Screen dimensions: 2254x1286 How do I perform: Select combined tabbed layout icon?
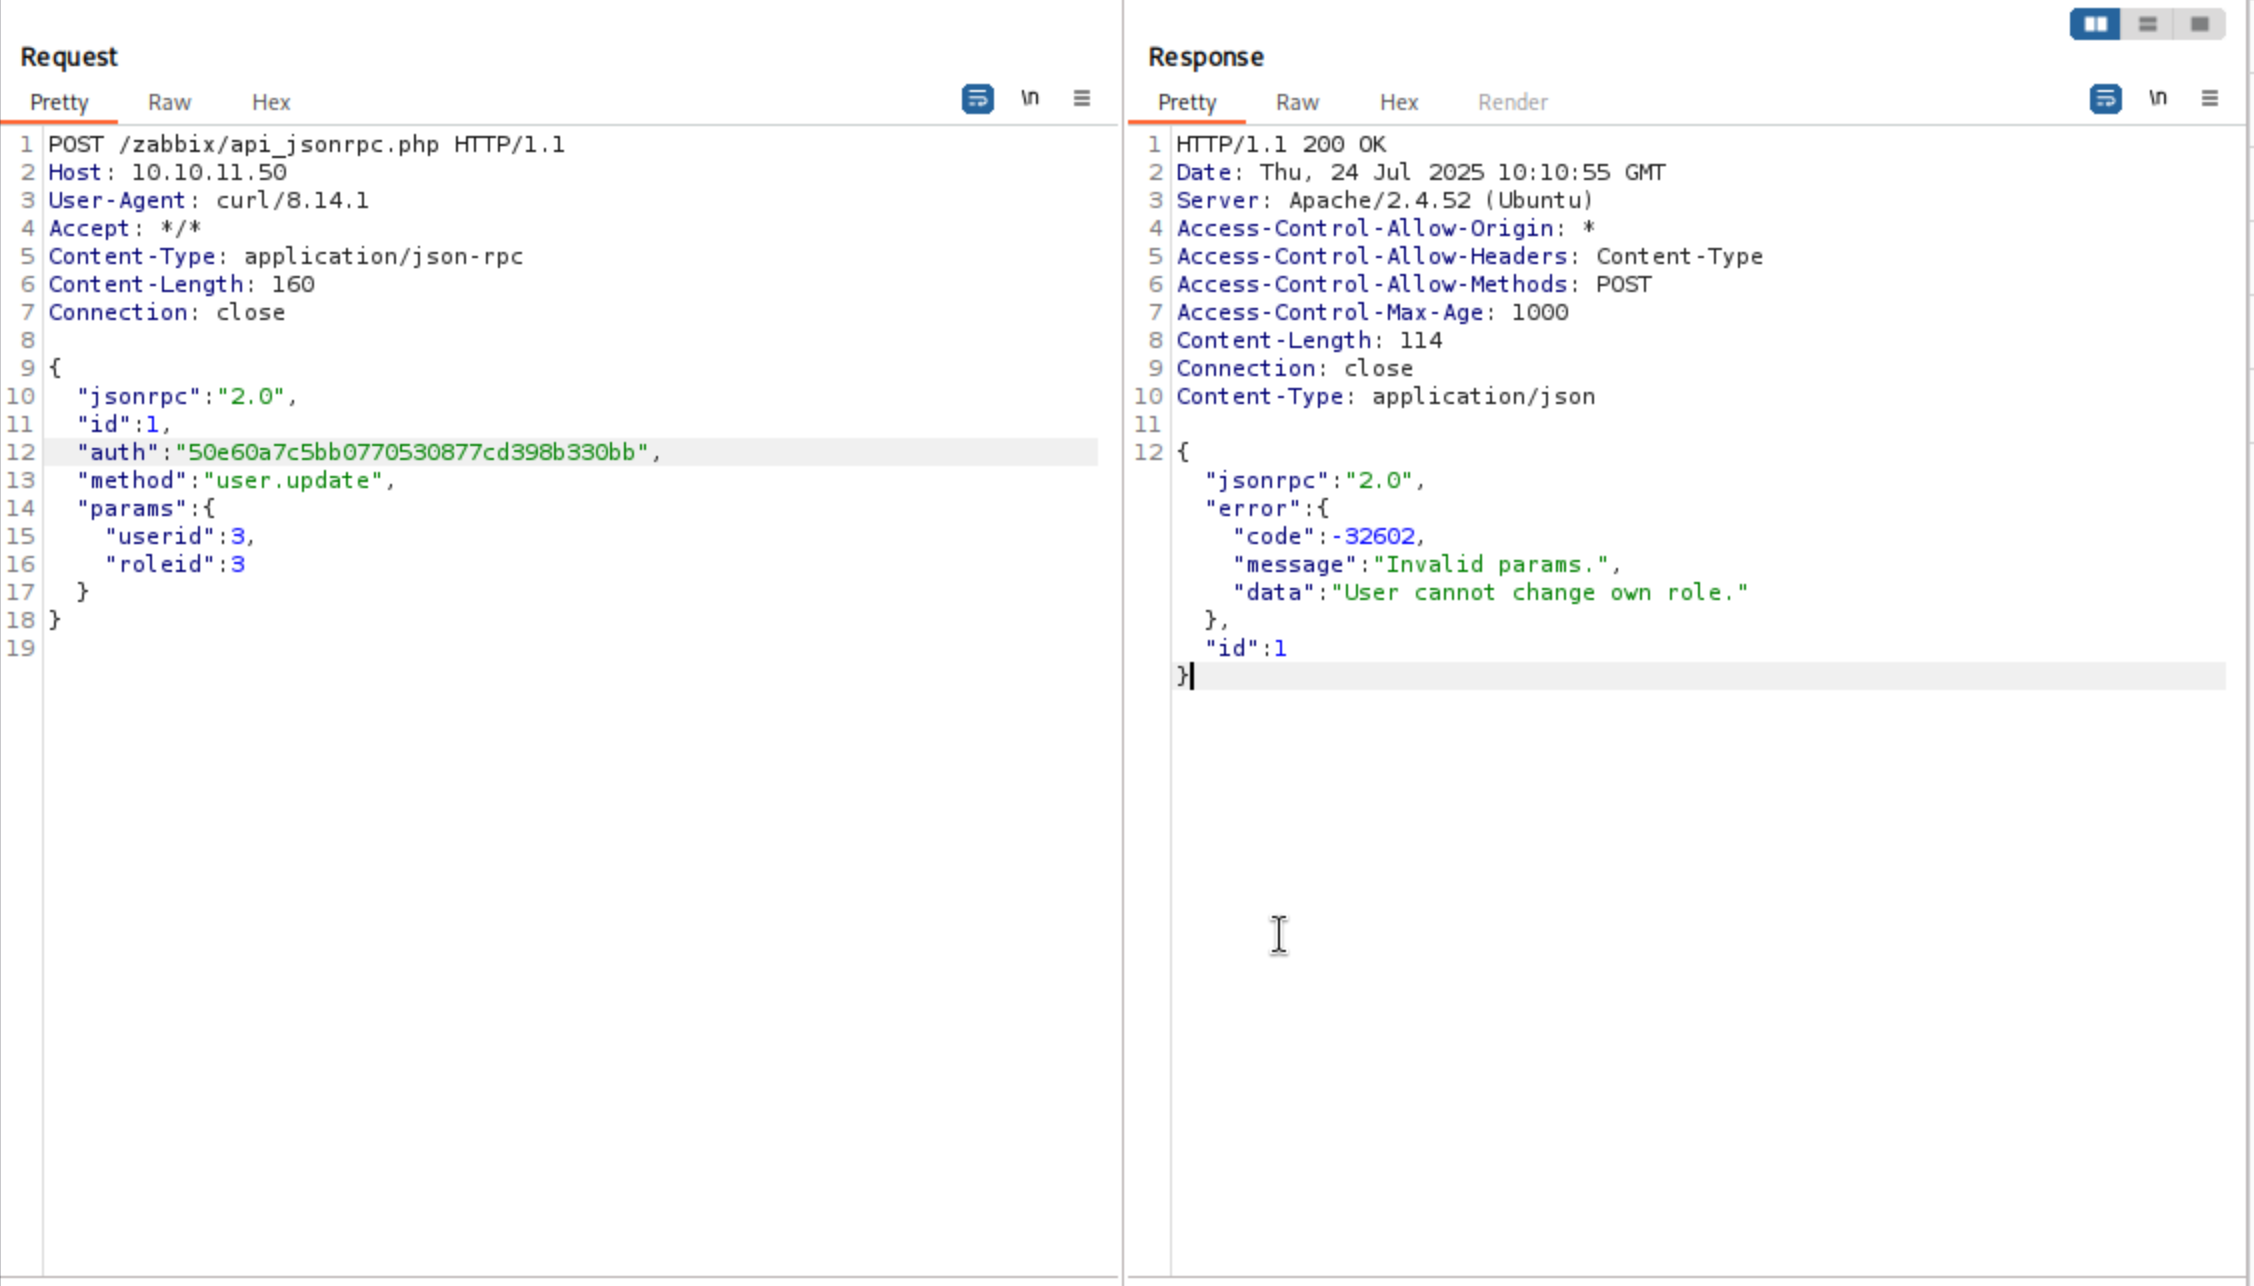tap(2199, 24)
